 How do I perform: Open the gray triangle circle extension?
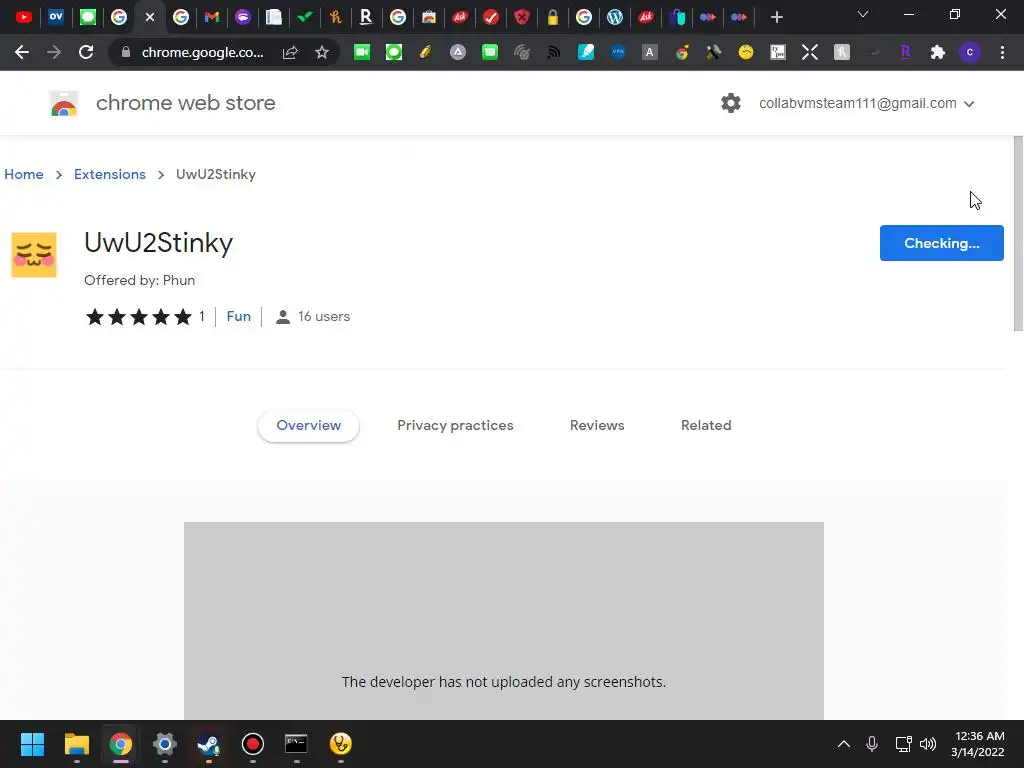pyautogui.click(x=458, y=52)
